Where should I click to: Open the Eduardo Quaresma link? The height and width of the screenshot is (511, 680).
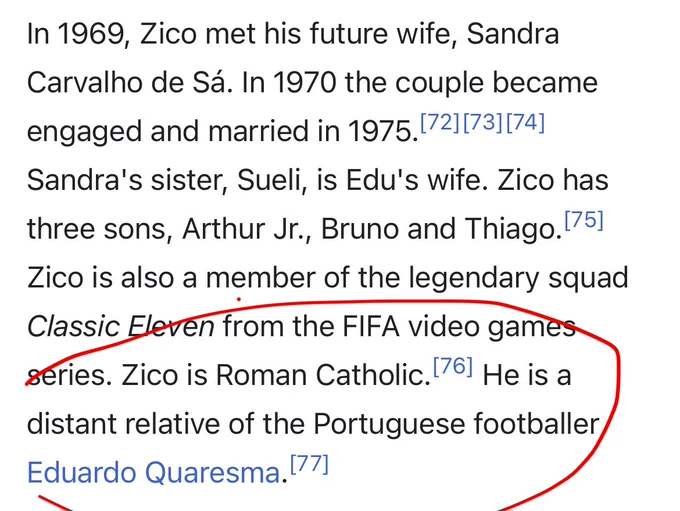(x=154, y=472)
